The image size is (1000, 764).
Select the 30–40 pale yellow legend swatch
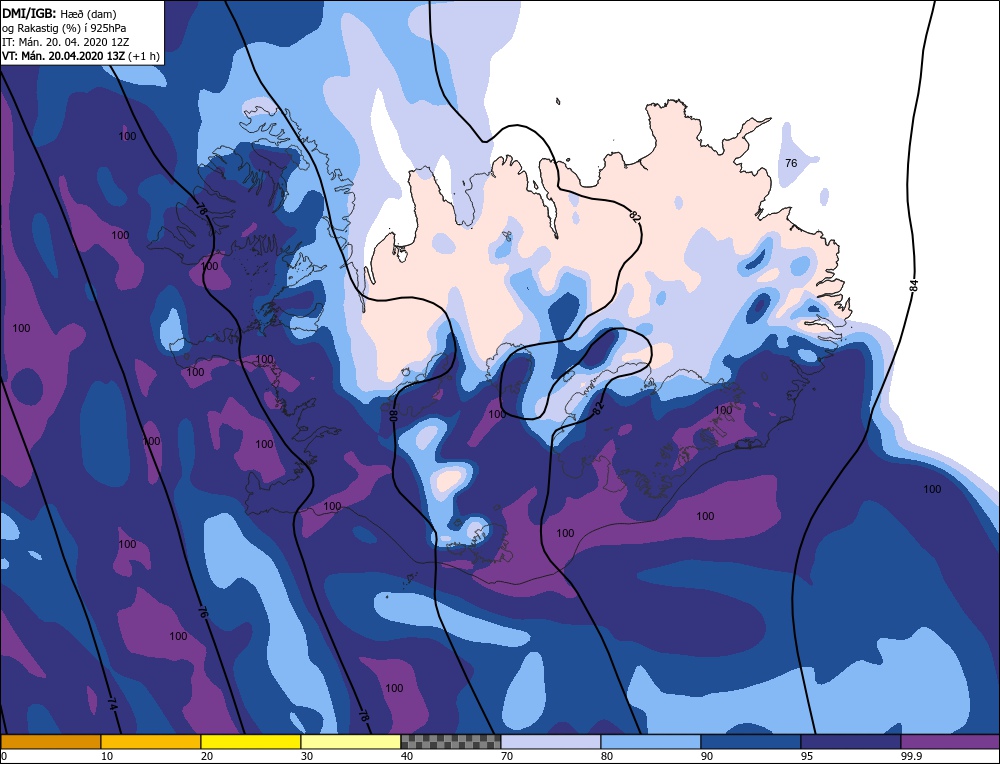click(x=351, y=742)
